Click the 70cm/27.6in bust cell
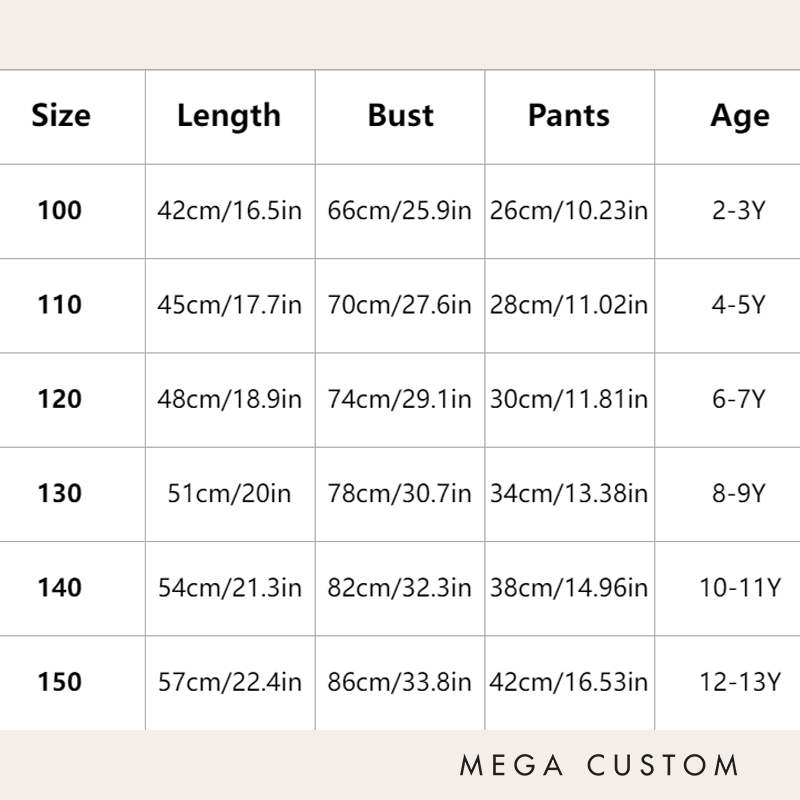This screenshot has height=800, width=800. [x=400, y=305]
